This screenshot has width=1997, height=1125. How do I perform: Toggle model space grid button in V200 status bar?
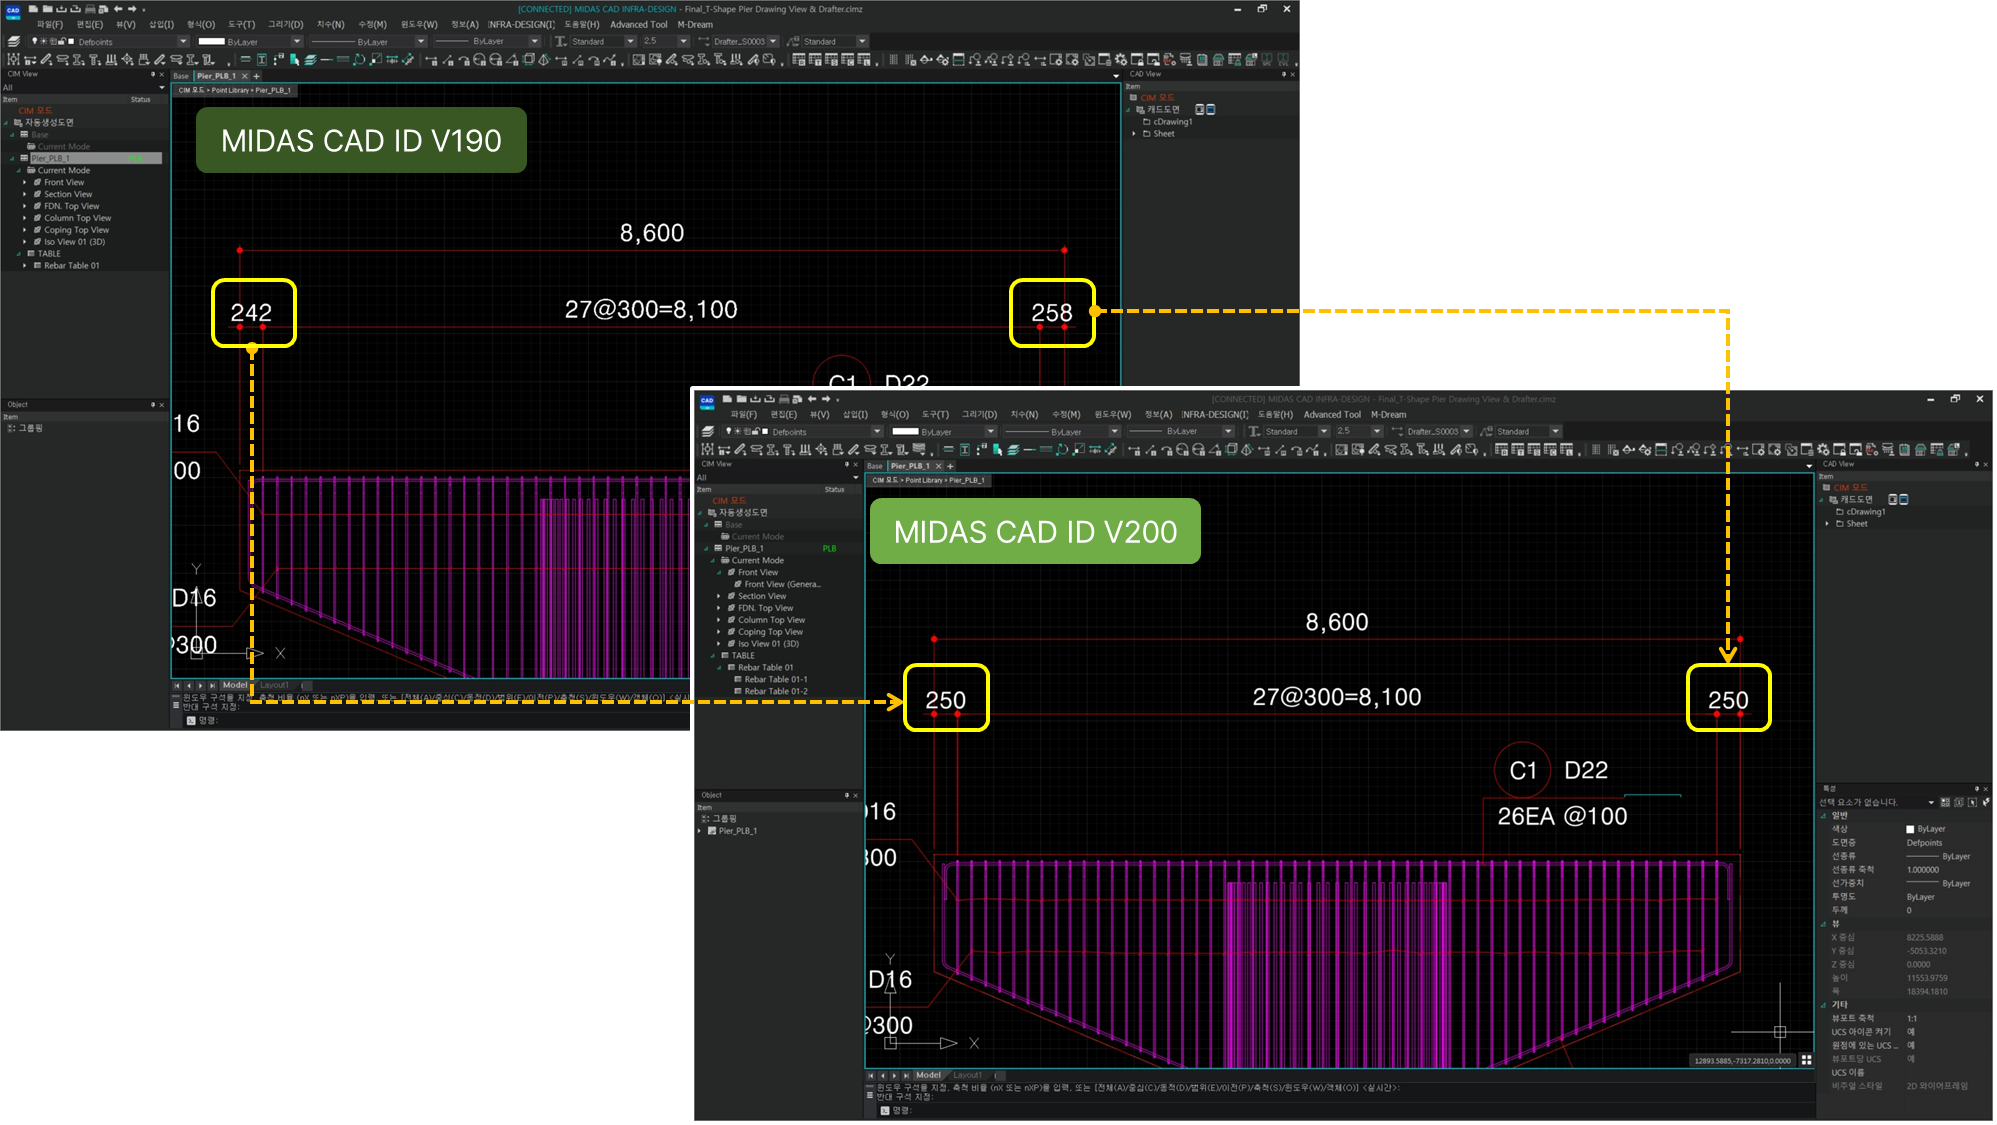[1806, 1060]
